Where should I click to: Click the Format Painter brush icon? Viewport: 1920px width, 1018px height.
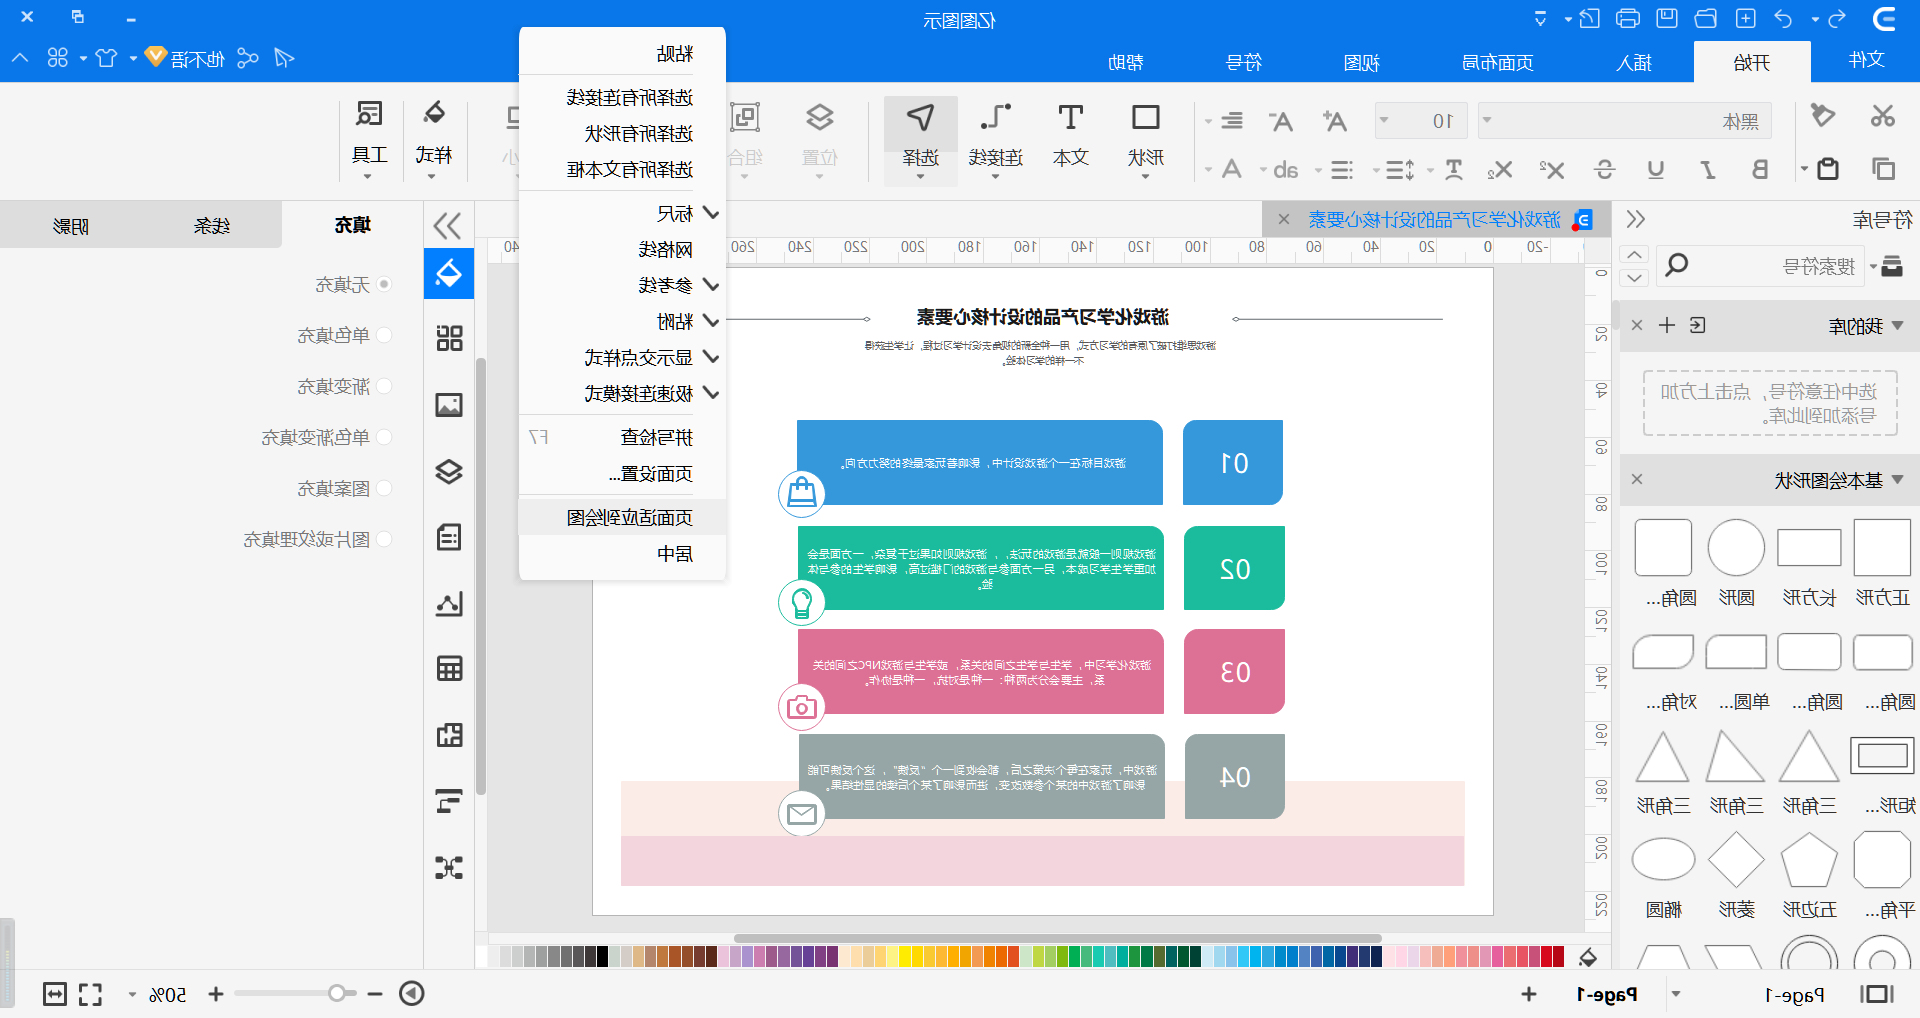point(1823,116)
